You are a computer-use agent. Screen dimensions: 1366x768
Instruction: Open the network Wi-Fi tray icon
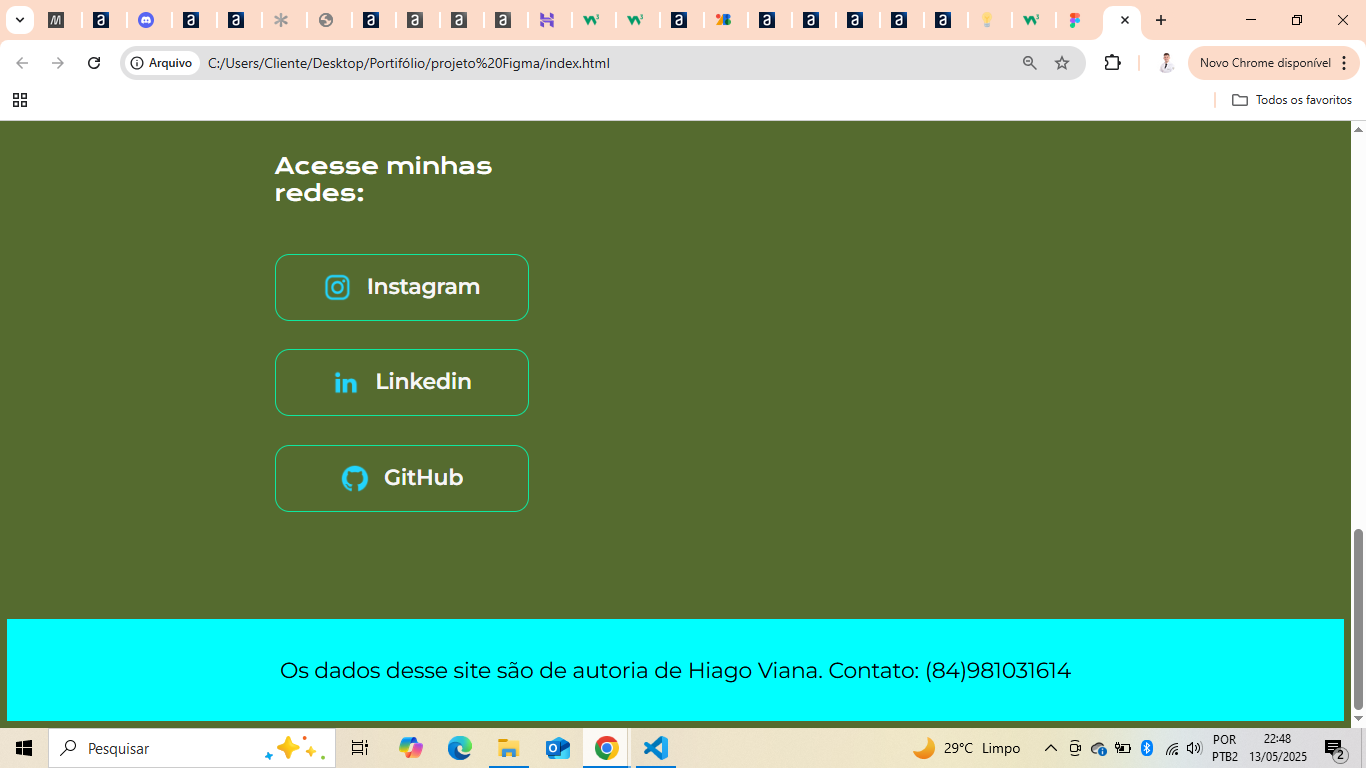tap(1172, 748)
